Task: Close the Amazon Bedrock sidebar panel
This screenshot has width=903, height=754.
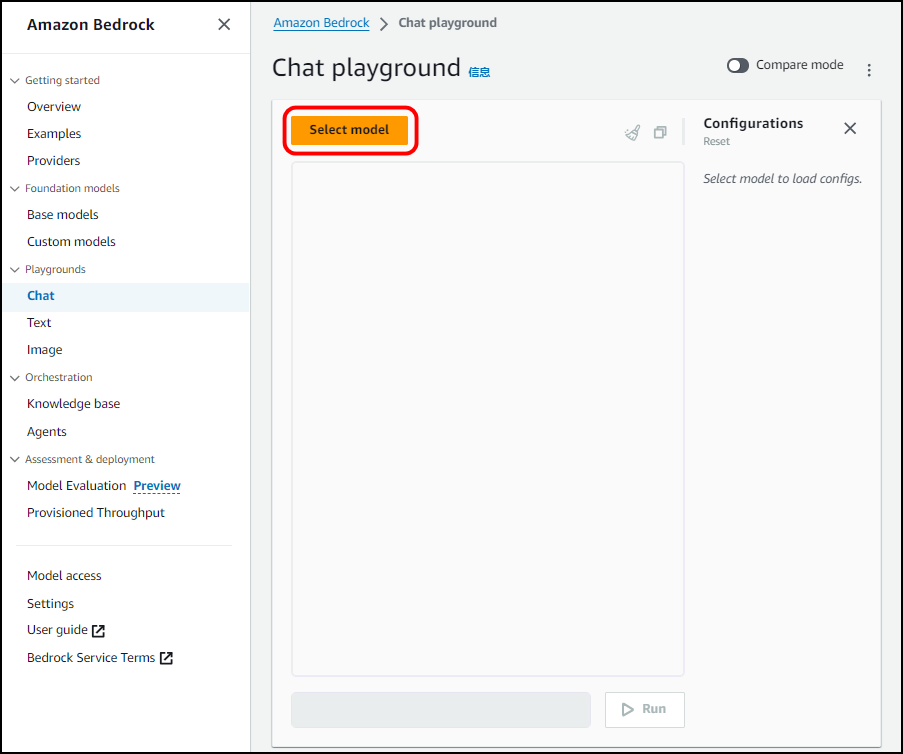Action: click(224, 24)
